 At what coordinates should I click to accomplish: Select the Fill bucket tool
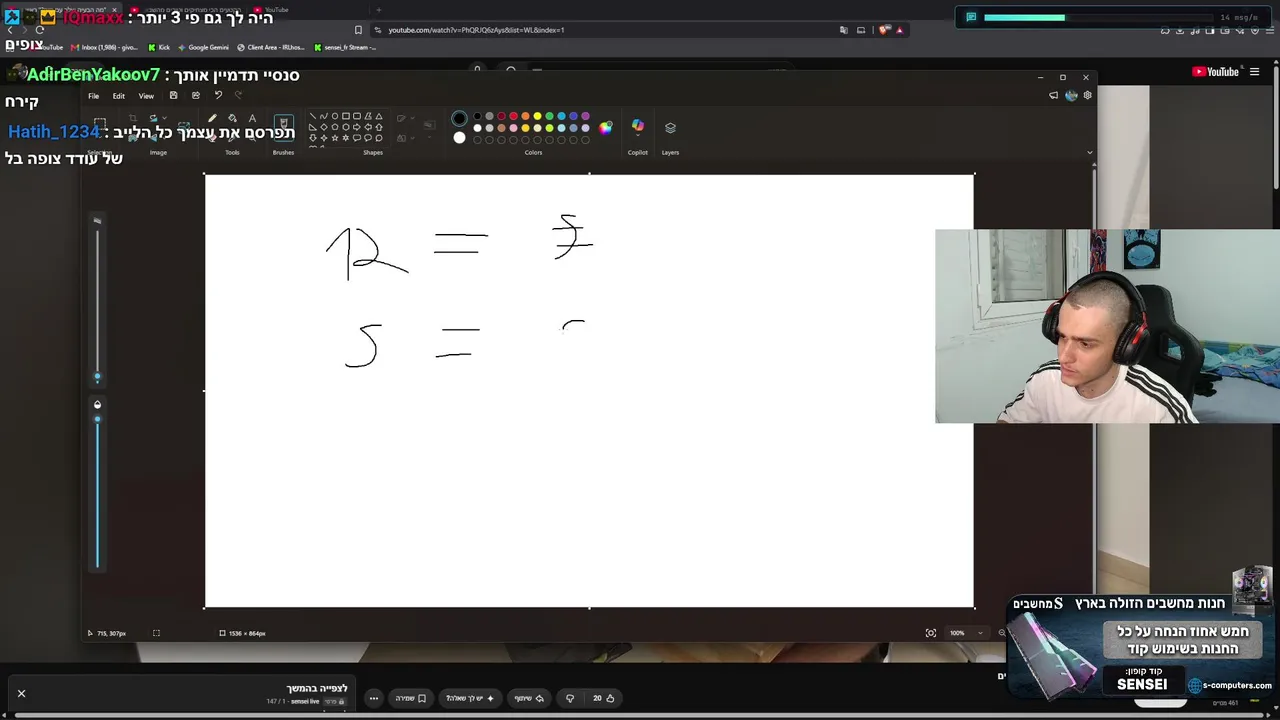pos(232,118)
